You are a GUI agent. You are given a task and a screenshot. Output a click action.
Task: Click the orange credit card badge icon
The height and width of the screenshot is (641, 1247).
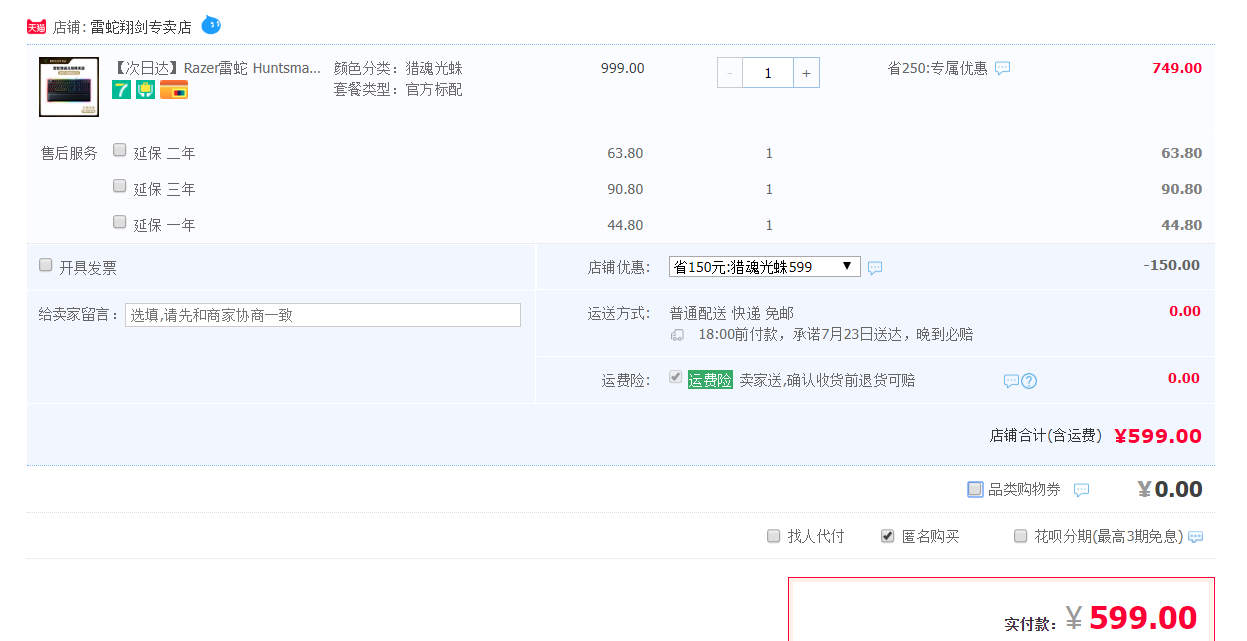[x=174, y=90]
